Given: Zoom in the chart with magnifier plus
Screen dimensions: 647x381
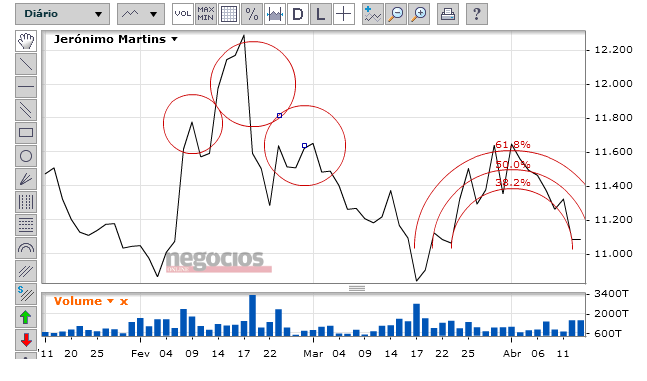Looking at the screenshot, I should pyautogui.click(x=419, y=14).
